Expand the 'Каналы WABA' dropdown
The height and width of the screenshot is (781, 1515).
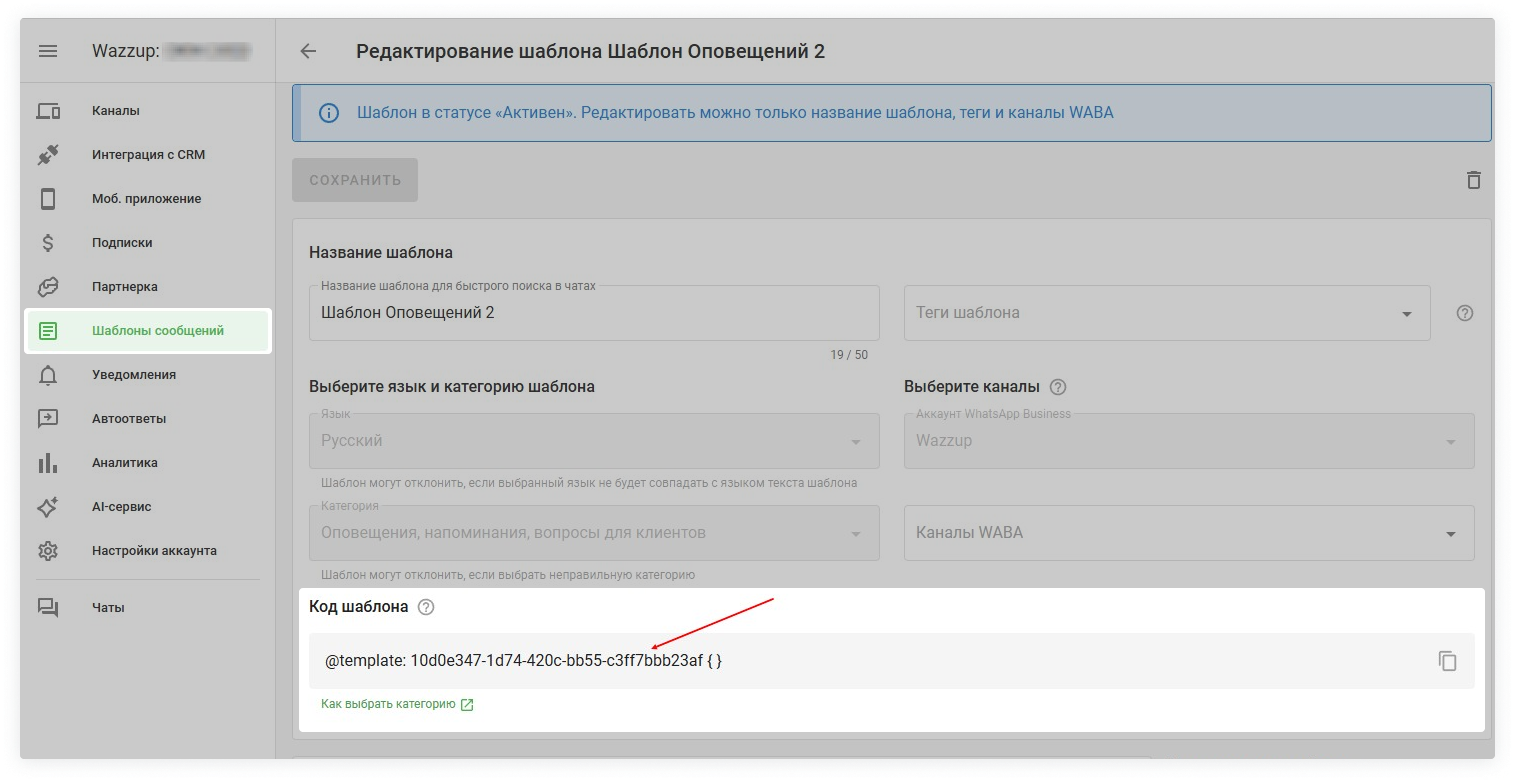(1450, 534)
